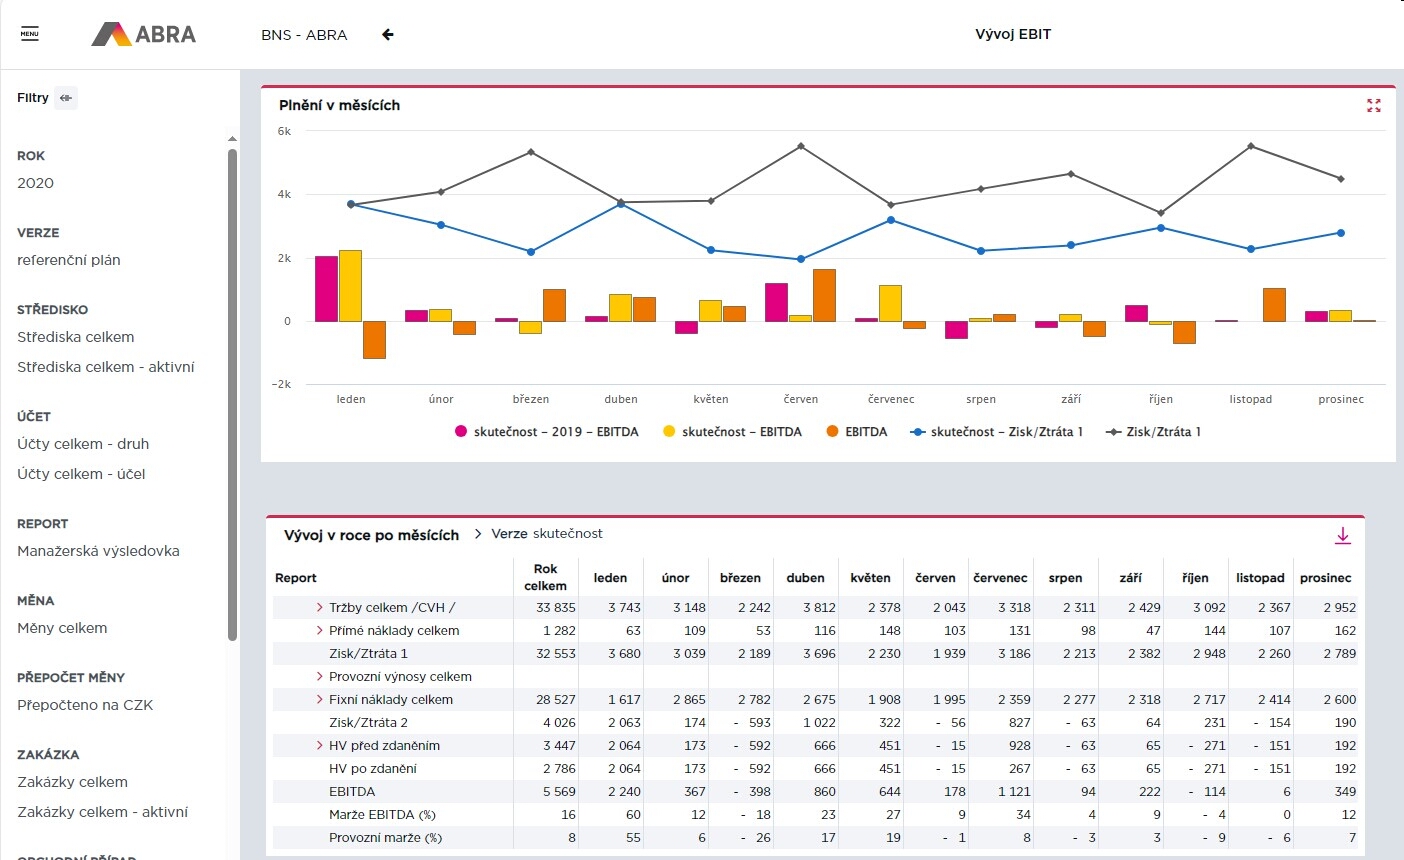The image size is (1404, 860).
Task: Open the hamburger MENU icon
Action: (30, 34)
